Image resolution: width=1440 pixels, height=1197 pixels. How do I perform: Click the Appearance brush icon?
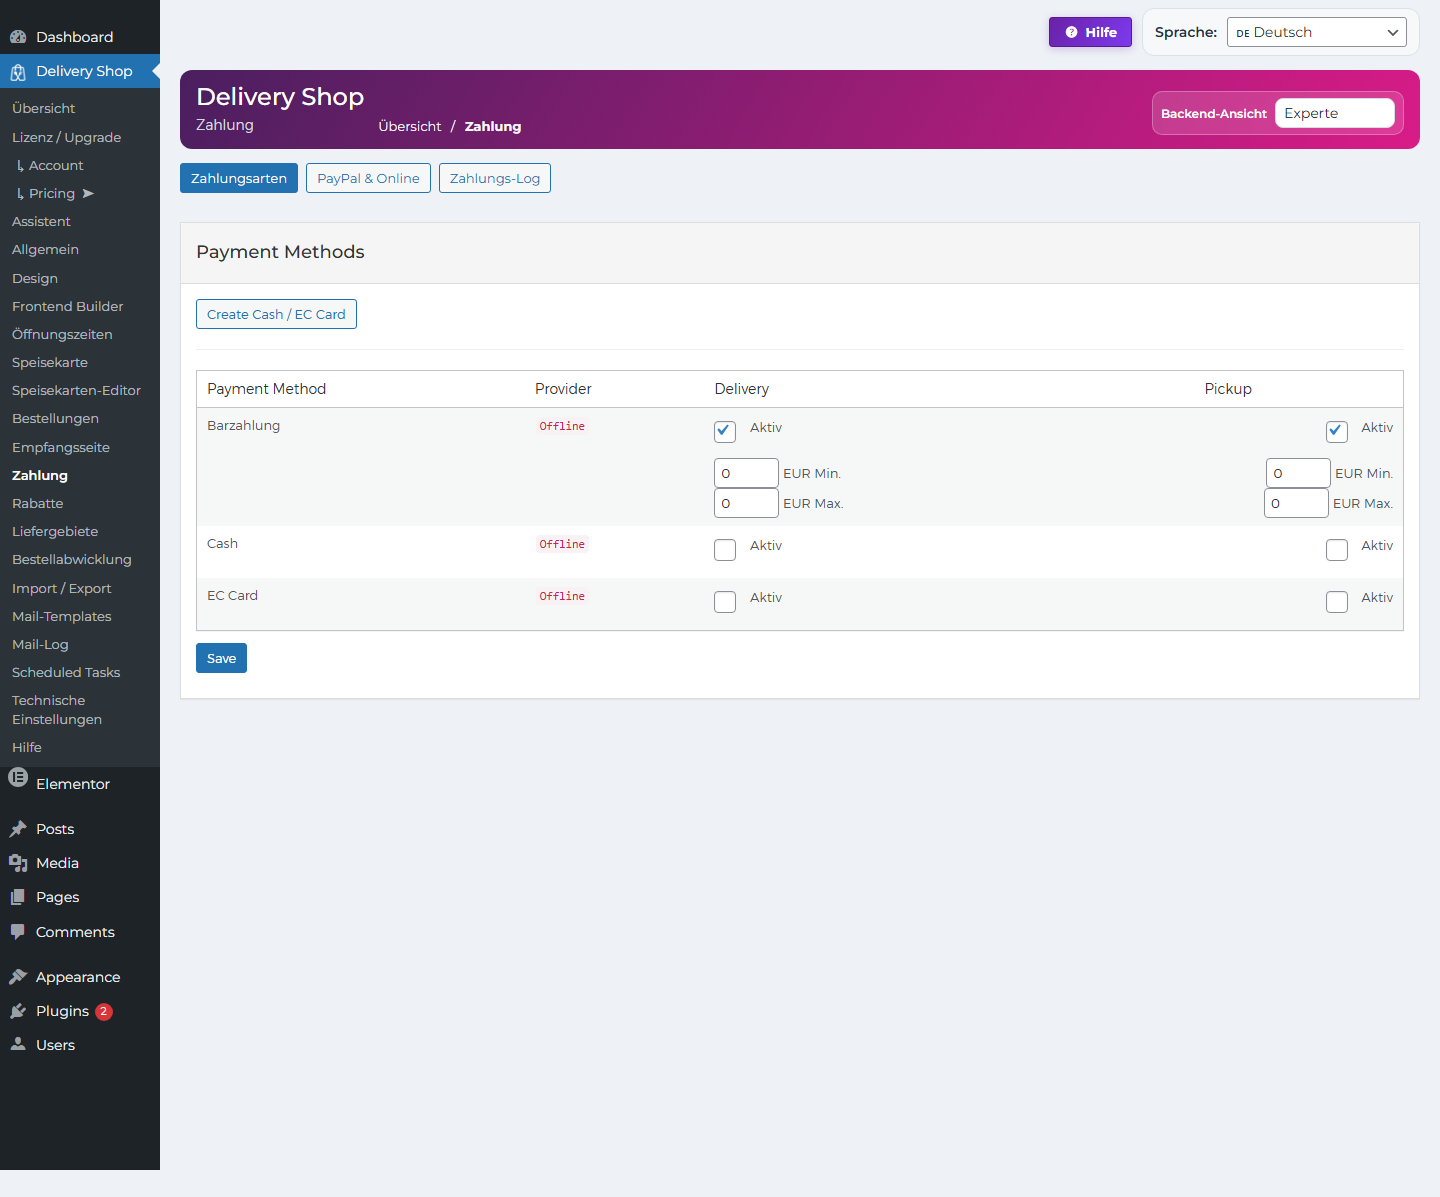click(18, 977)
